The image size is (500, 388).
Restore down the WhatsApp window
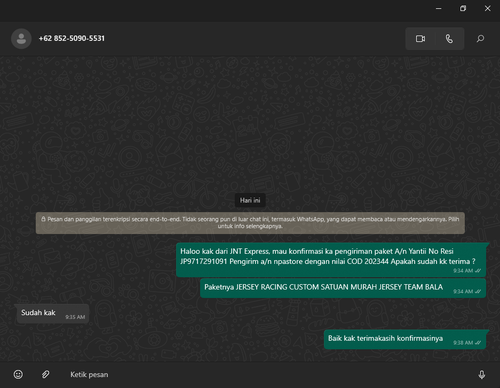point(463,8)
